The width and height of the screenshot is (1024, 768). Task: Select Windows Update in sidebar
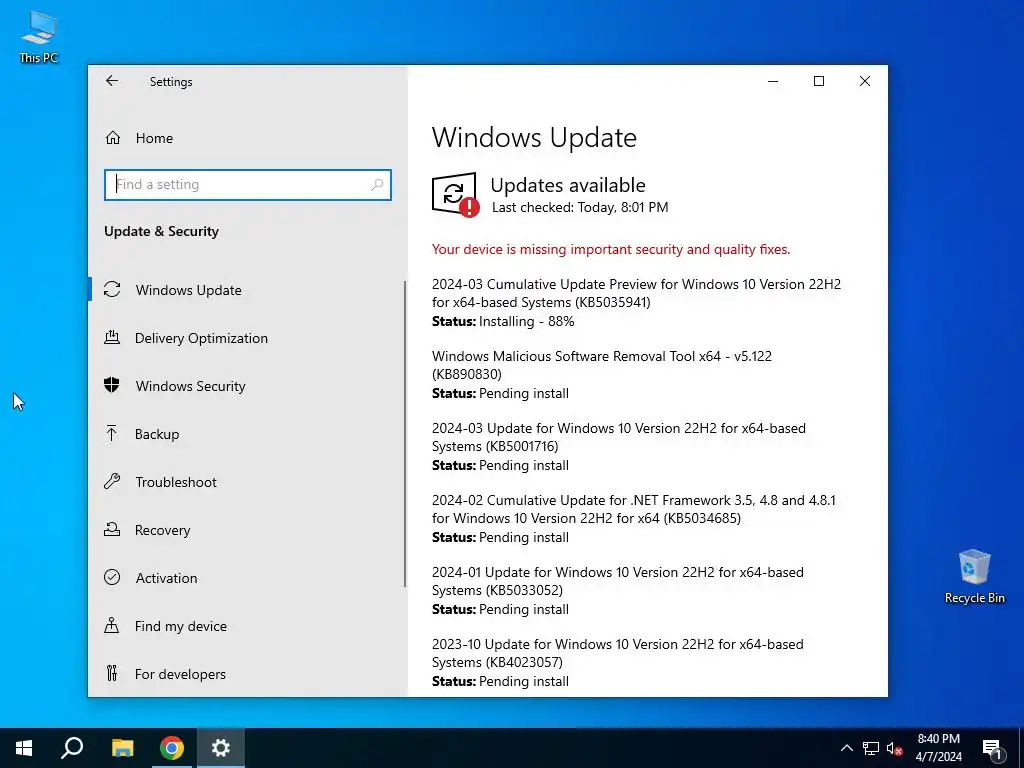pyautogui.click(x=247, y=290)
